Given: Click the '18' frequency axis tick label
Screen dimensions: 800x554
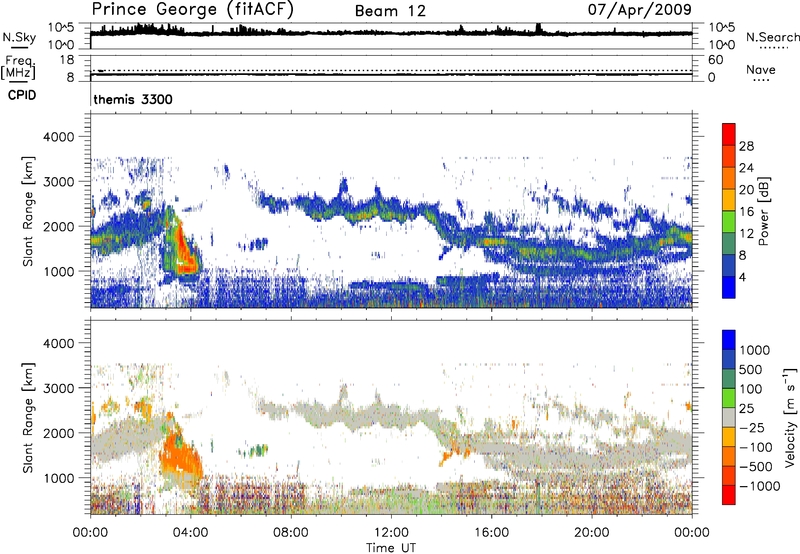Looking at the screenshot, I should point(66,60).
